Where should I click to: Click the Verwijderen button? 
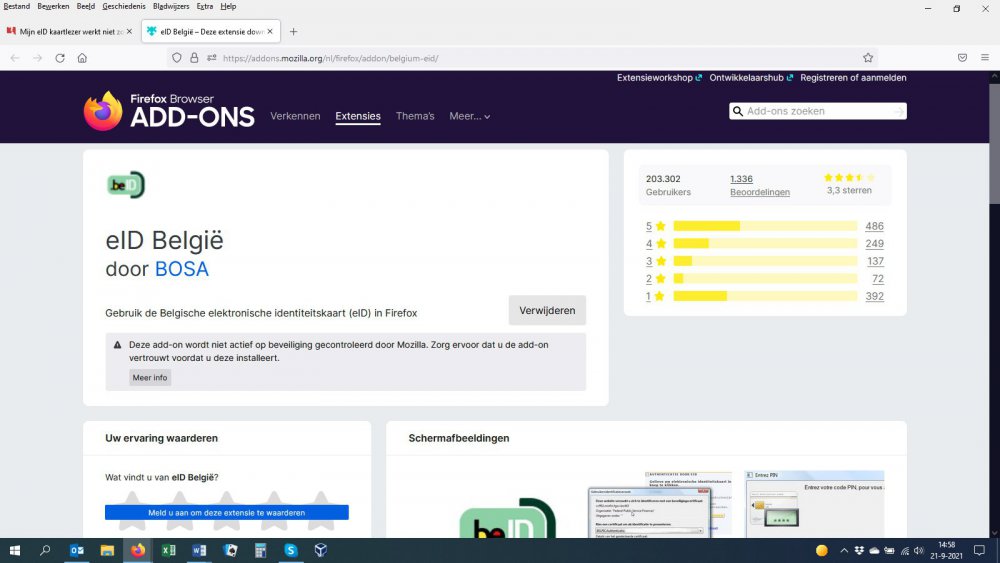[547, 311]
